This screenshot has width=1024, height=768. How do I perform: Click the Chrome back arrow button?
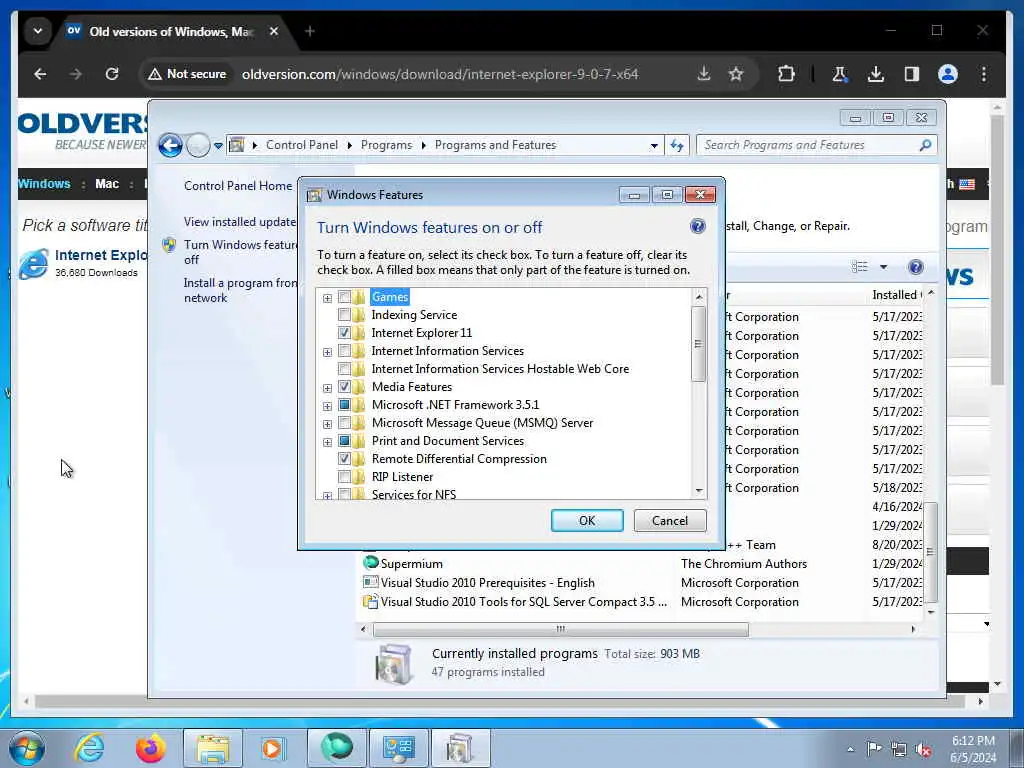(40, 74)
